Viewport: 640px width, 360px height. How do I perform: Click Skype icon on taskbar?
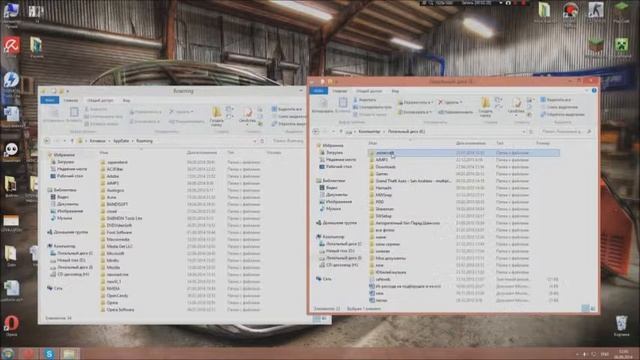(x=49, y=353)
